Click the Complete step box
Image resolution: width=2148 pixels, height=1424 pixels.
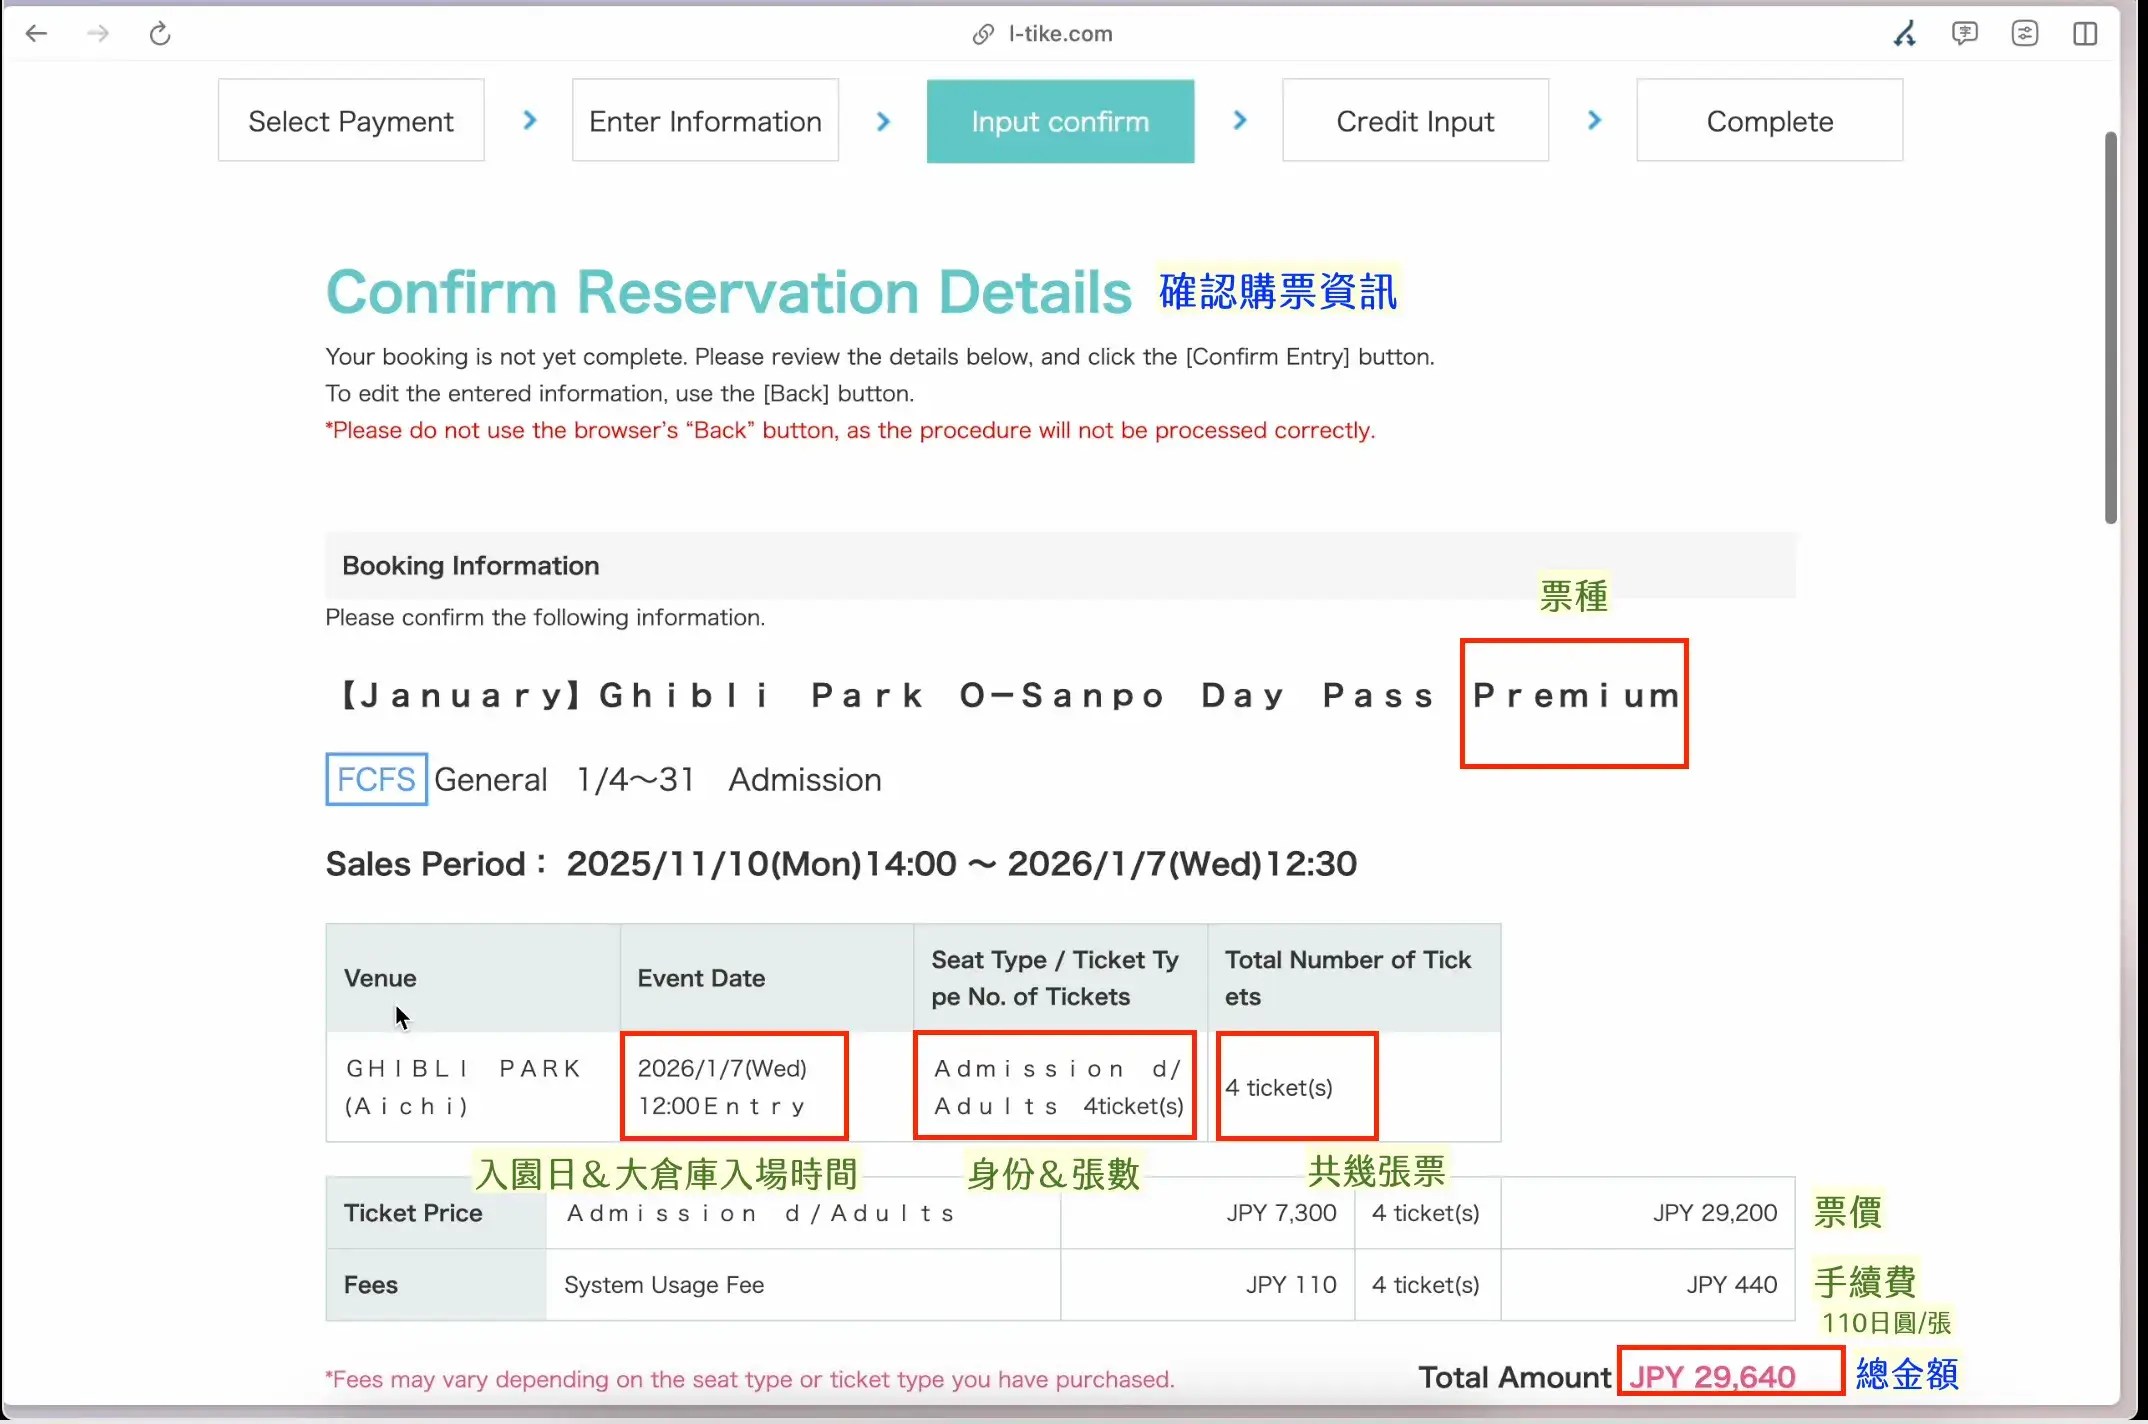point(1769,121)
